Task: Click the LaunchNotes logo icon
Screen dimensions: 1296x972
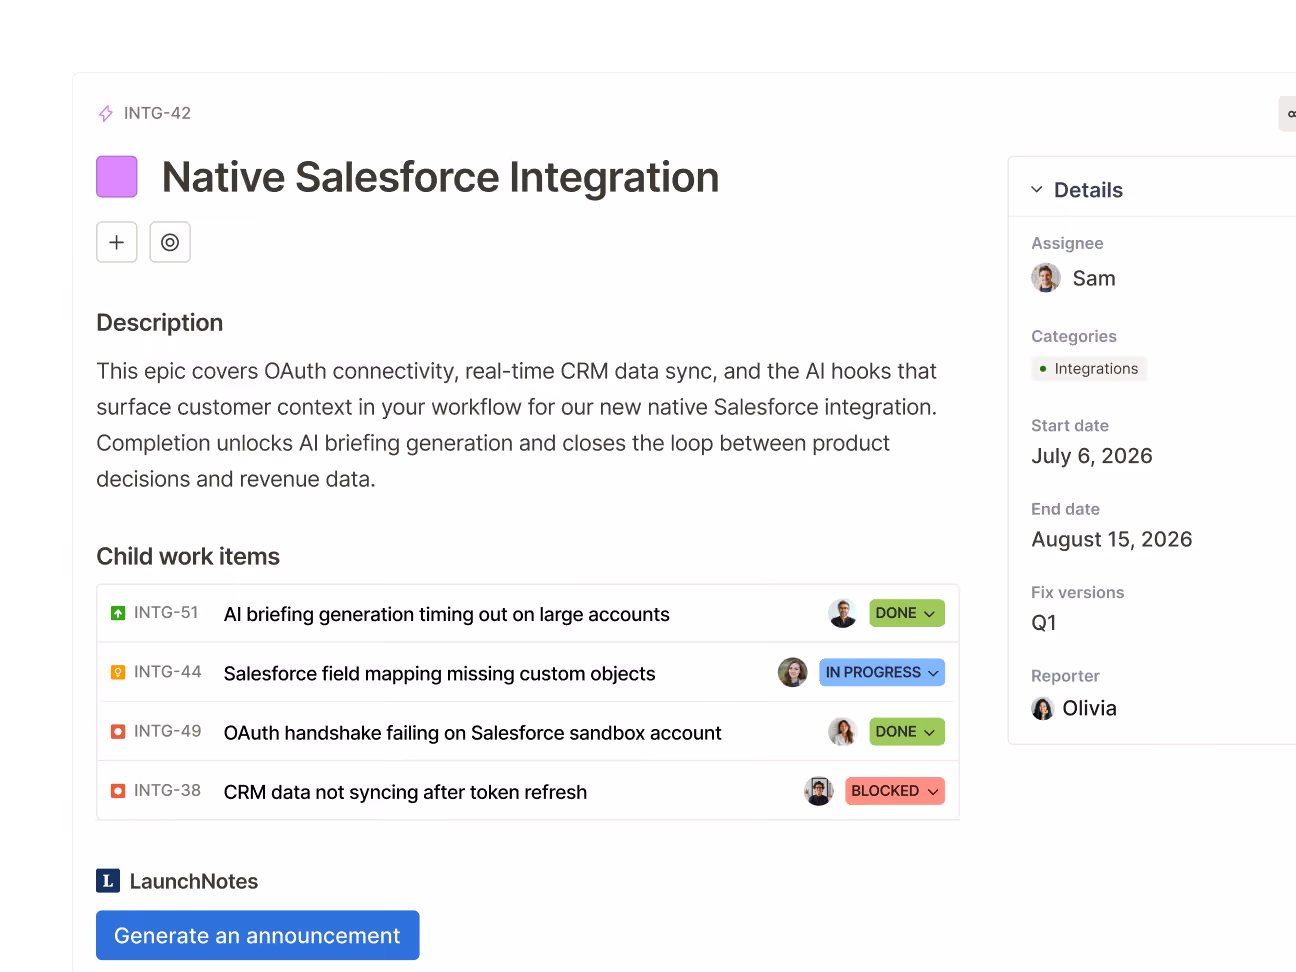Action: 108,881
